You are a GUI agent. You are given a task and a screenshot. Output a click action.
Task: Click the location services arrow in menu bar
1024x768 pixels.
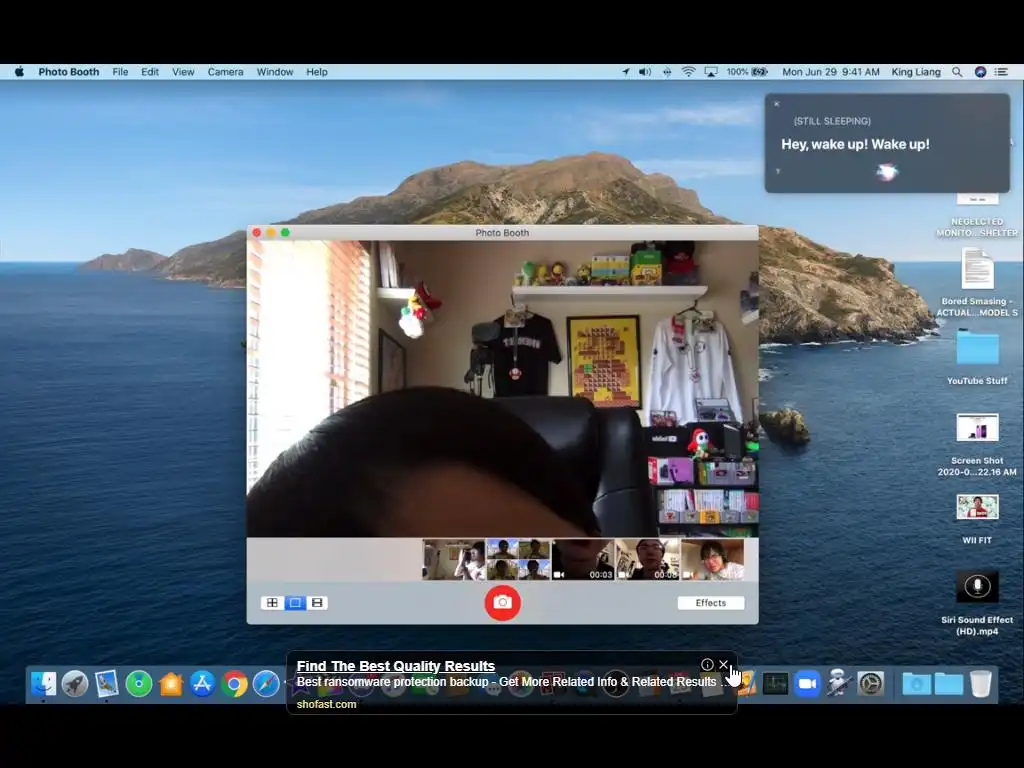626,72
